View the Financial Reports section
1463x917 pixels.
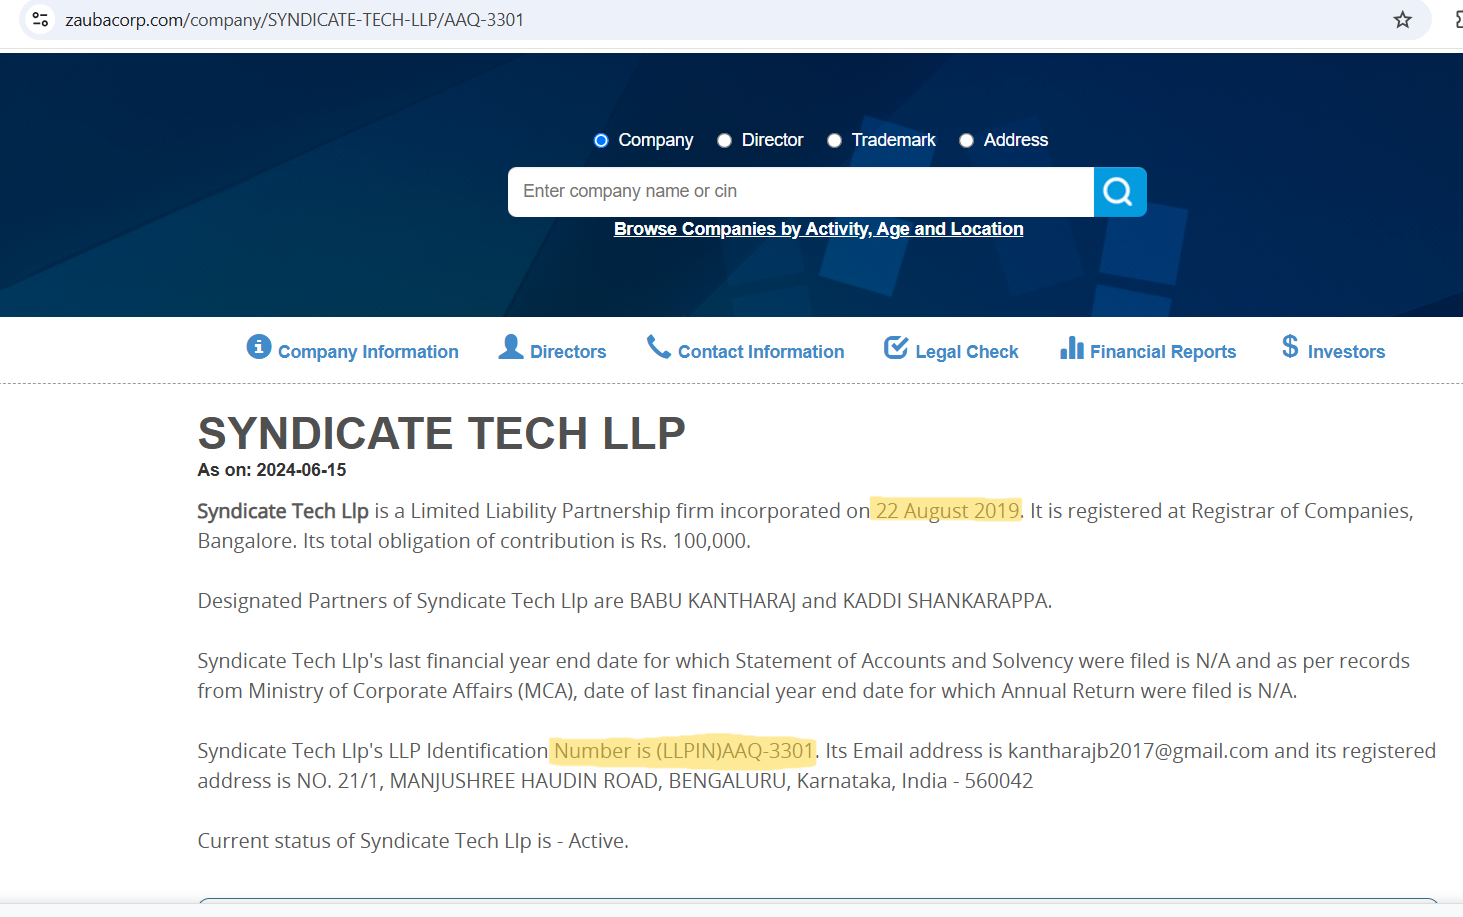click(1163, 352)
